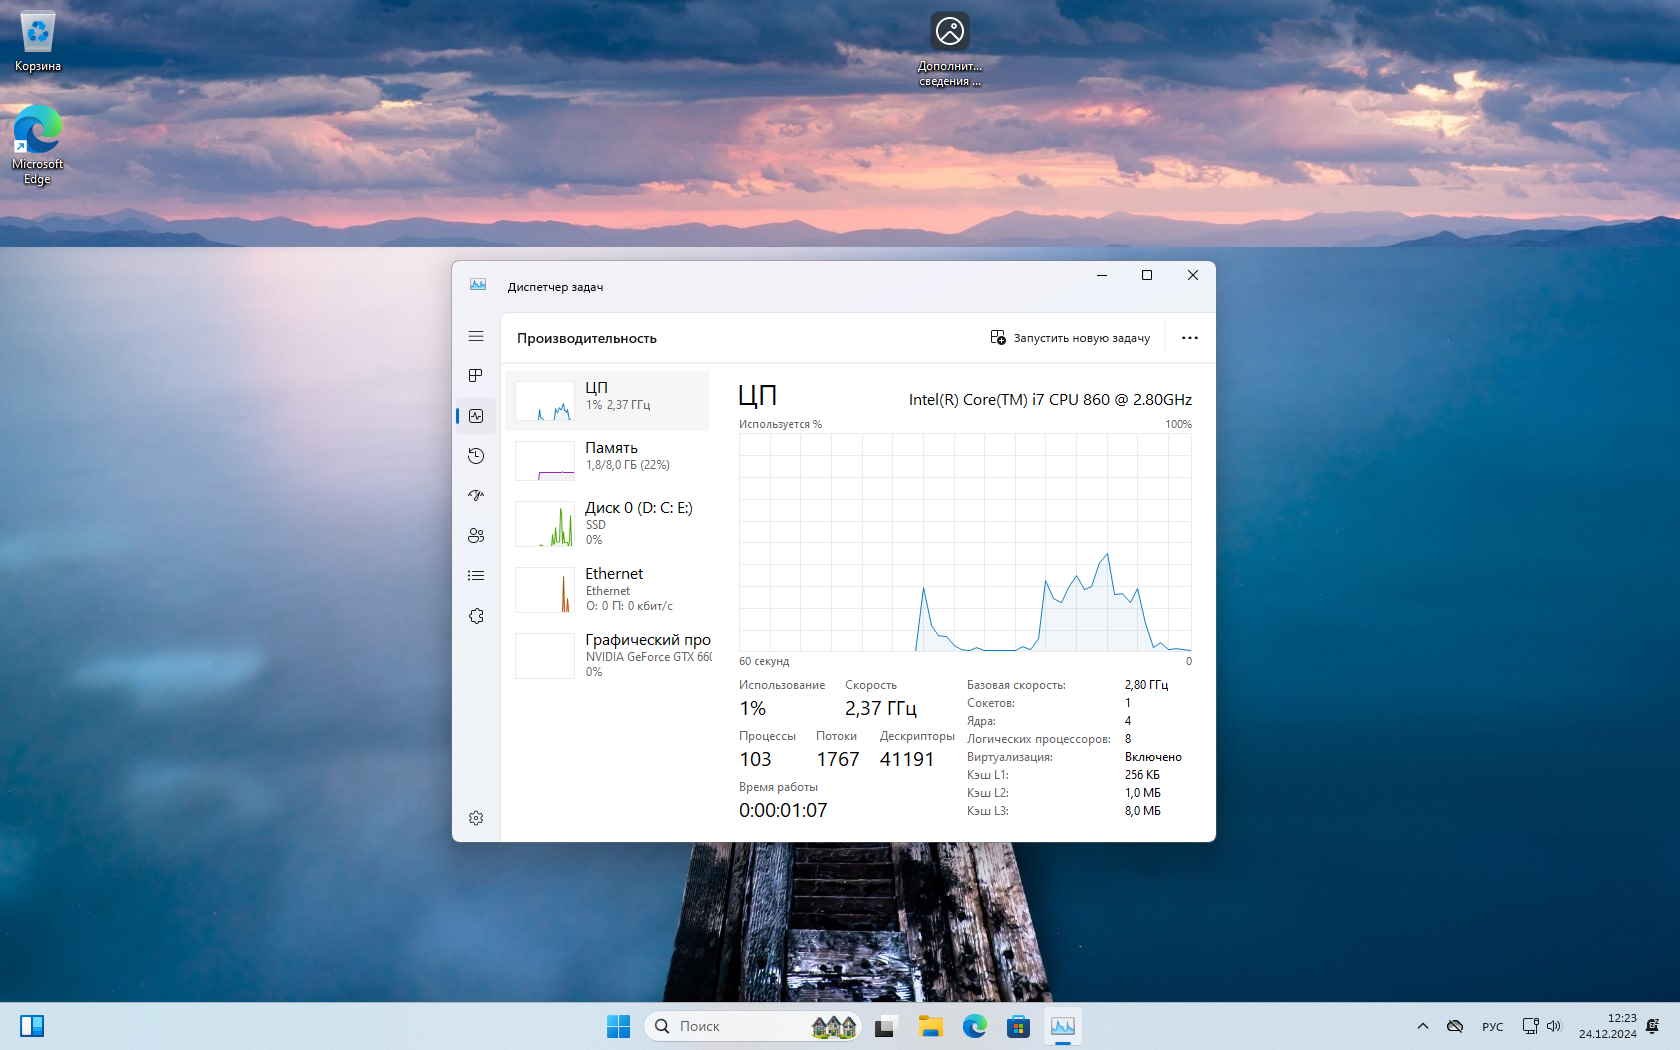
Task: Click the "Дескрипторы" count 41191
Action: click(907, 760)
